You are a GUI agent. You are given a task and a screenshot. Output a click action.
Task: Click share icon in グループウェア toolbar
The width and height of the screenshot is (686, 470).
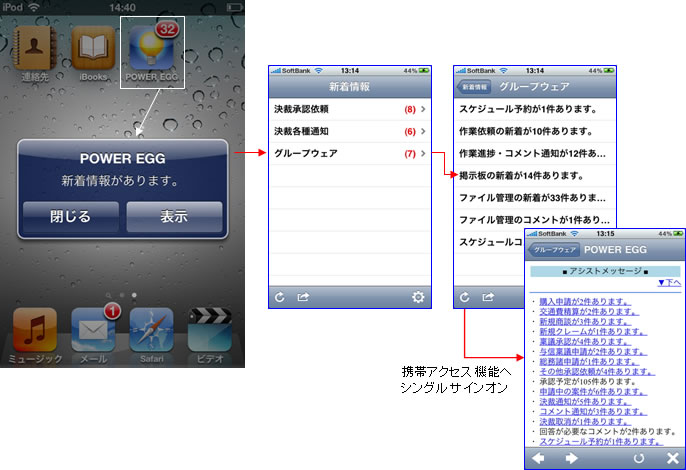click(x=488, y=297)
